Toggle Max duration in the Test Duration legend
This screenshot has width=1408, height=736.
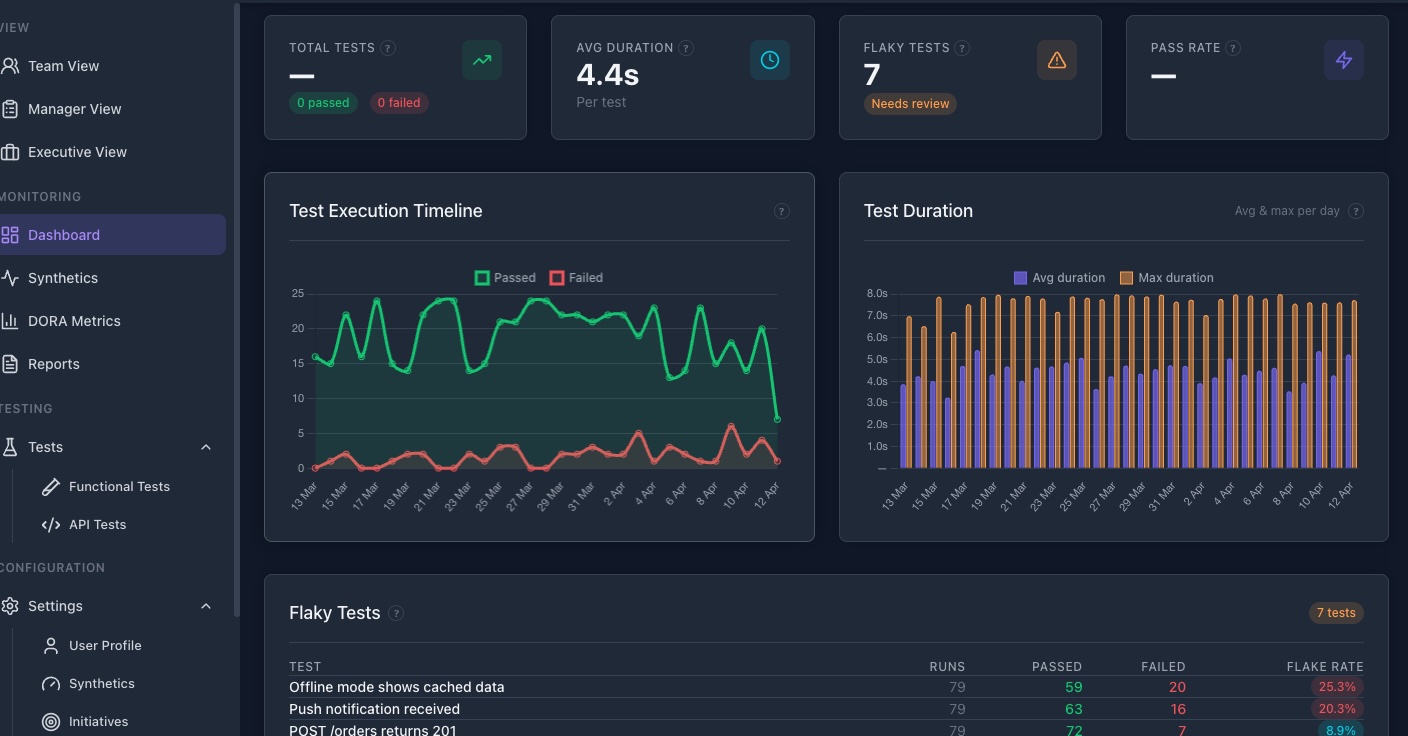click(x=1166, y=277)
